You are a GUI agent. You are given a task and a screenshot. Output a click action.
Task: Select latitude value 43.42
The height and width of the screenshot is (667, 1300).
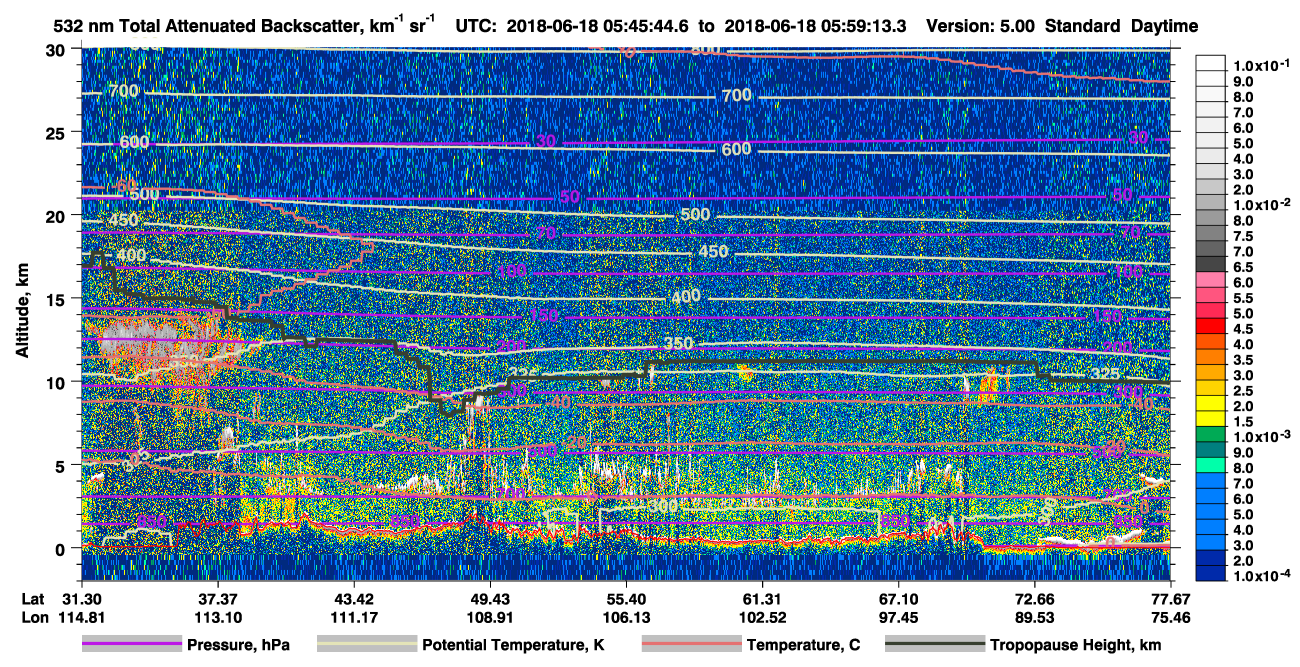pyautogui.click(x=353, y=598)
